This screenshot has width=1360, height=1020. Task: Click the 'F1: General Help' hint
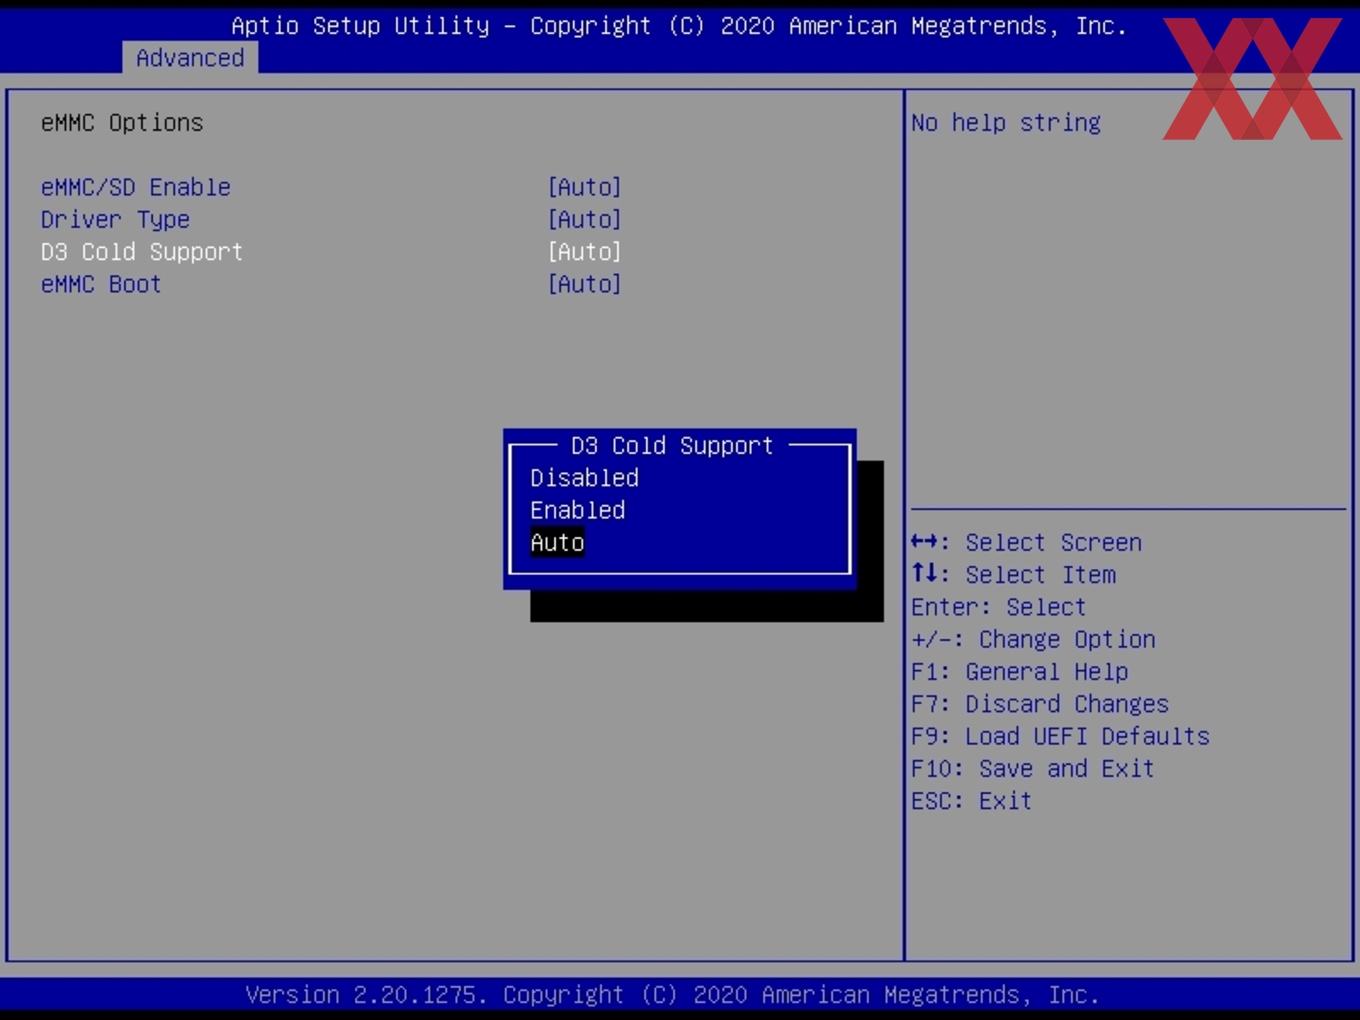click(1019, 672)
